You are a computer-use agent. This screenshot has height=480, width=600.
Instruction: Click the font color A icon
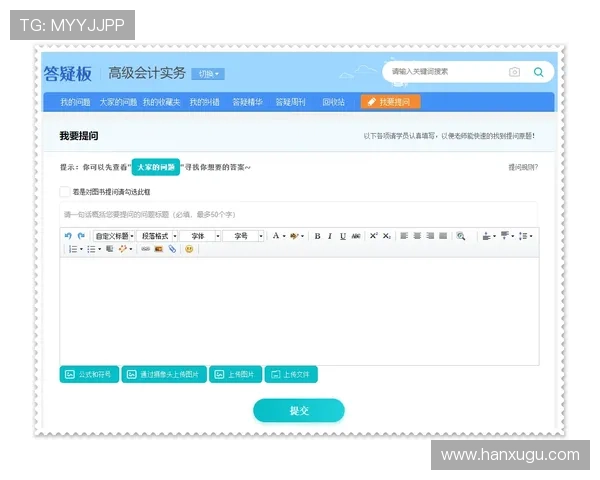(276, 236)
